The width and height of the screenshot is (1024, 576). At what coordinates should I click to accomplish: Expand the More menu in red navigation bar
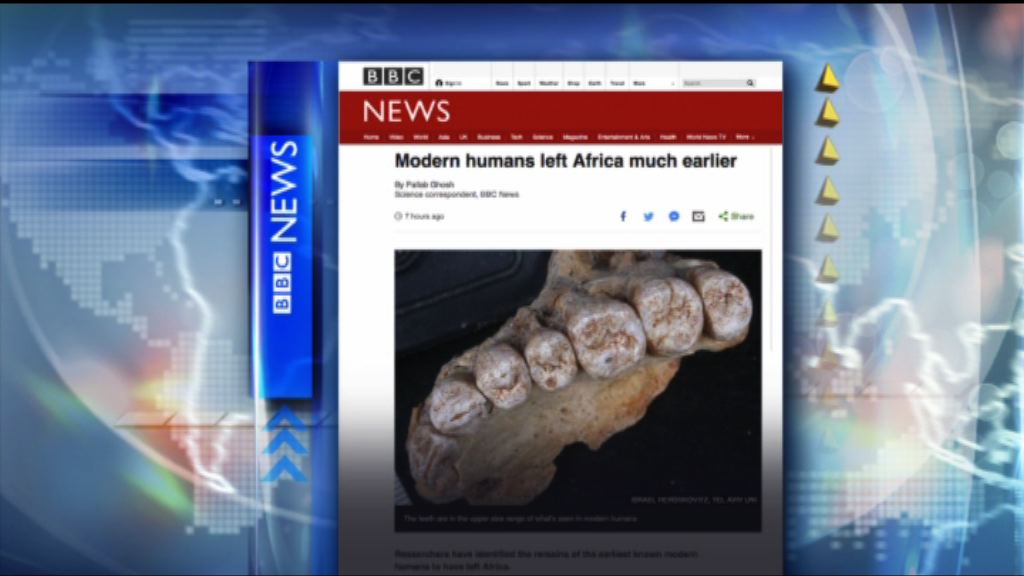(x=744, y=137)
